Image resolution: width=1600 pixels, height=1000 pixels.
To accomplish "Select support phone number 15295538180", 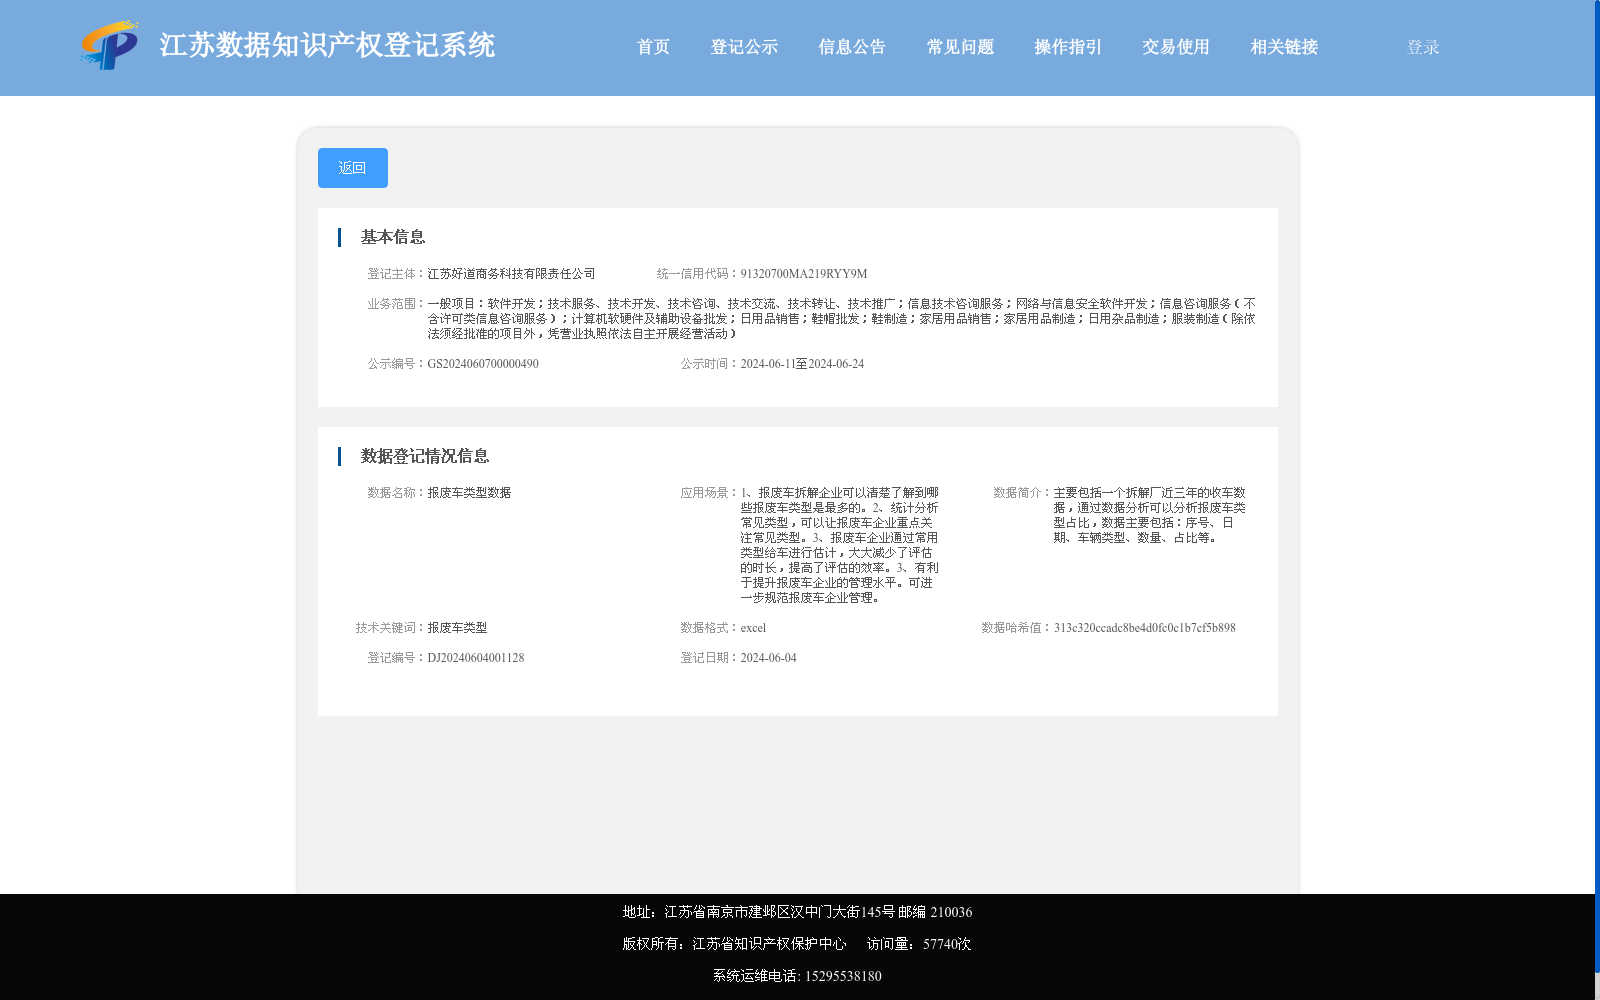I will (x=843, y=976).
